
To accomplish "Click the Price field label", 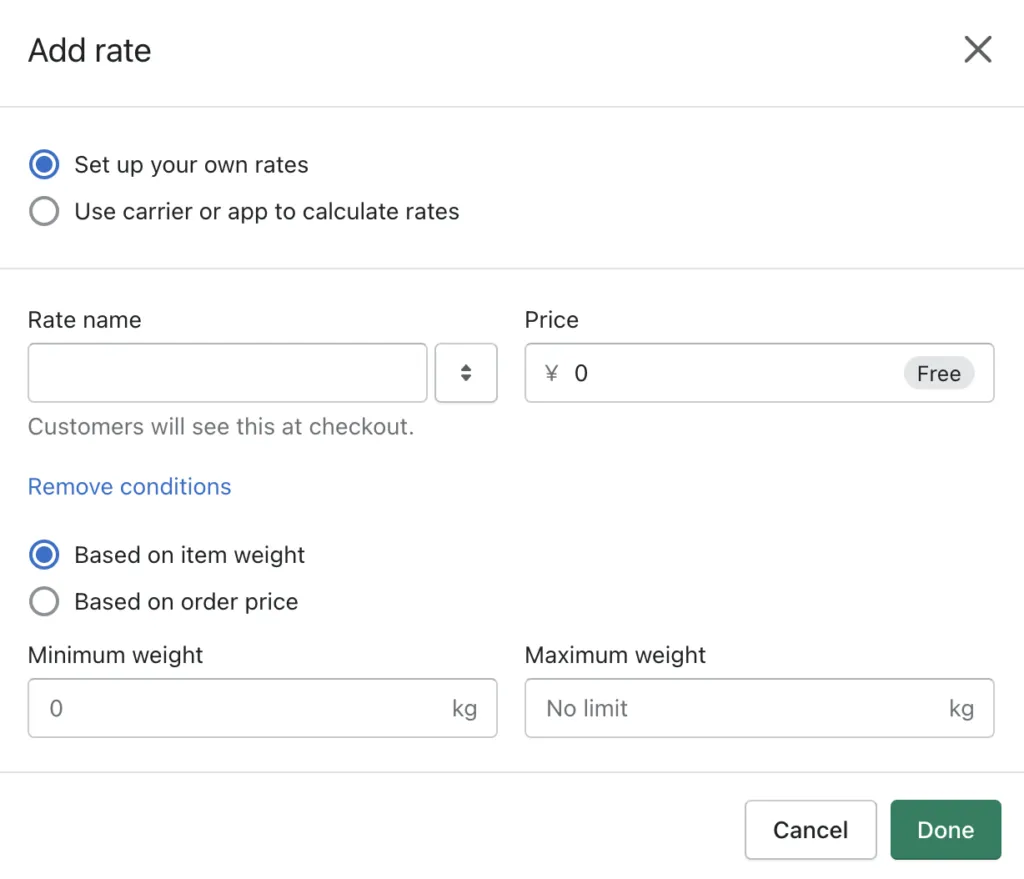I will click(x=551, y=320).
